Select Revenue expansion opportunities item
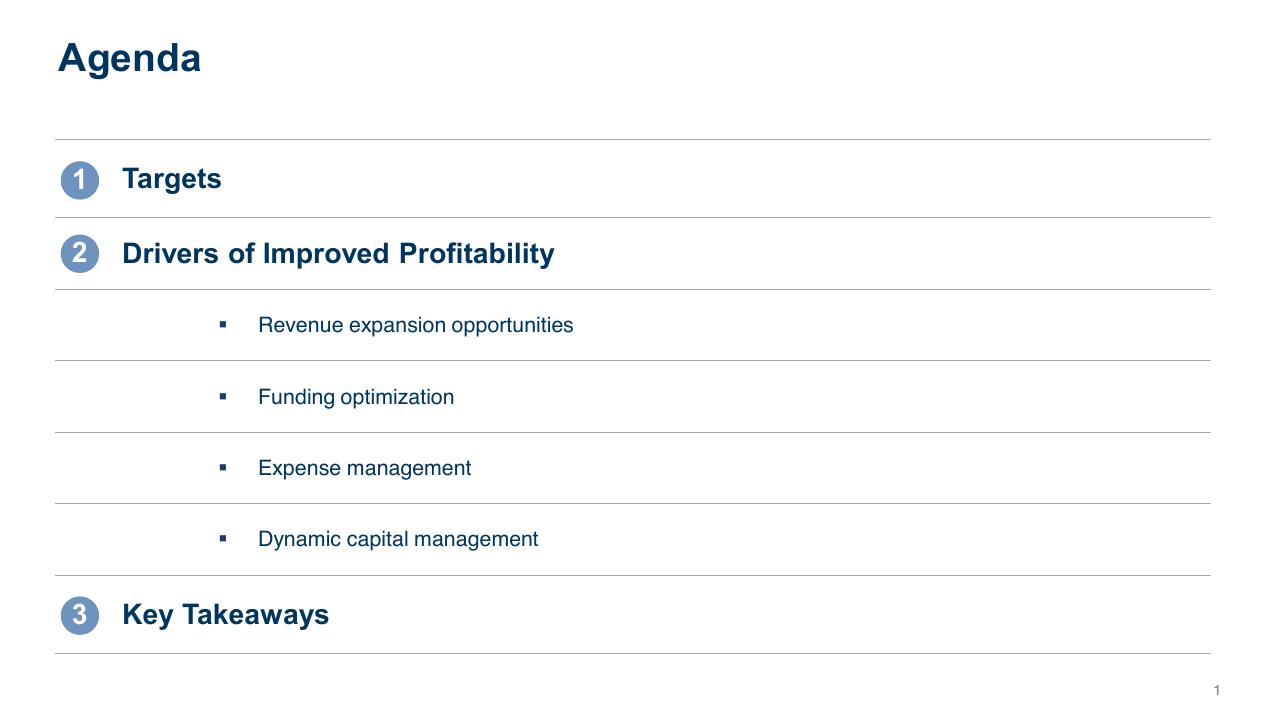 415,325
